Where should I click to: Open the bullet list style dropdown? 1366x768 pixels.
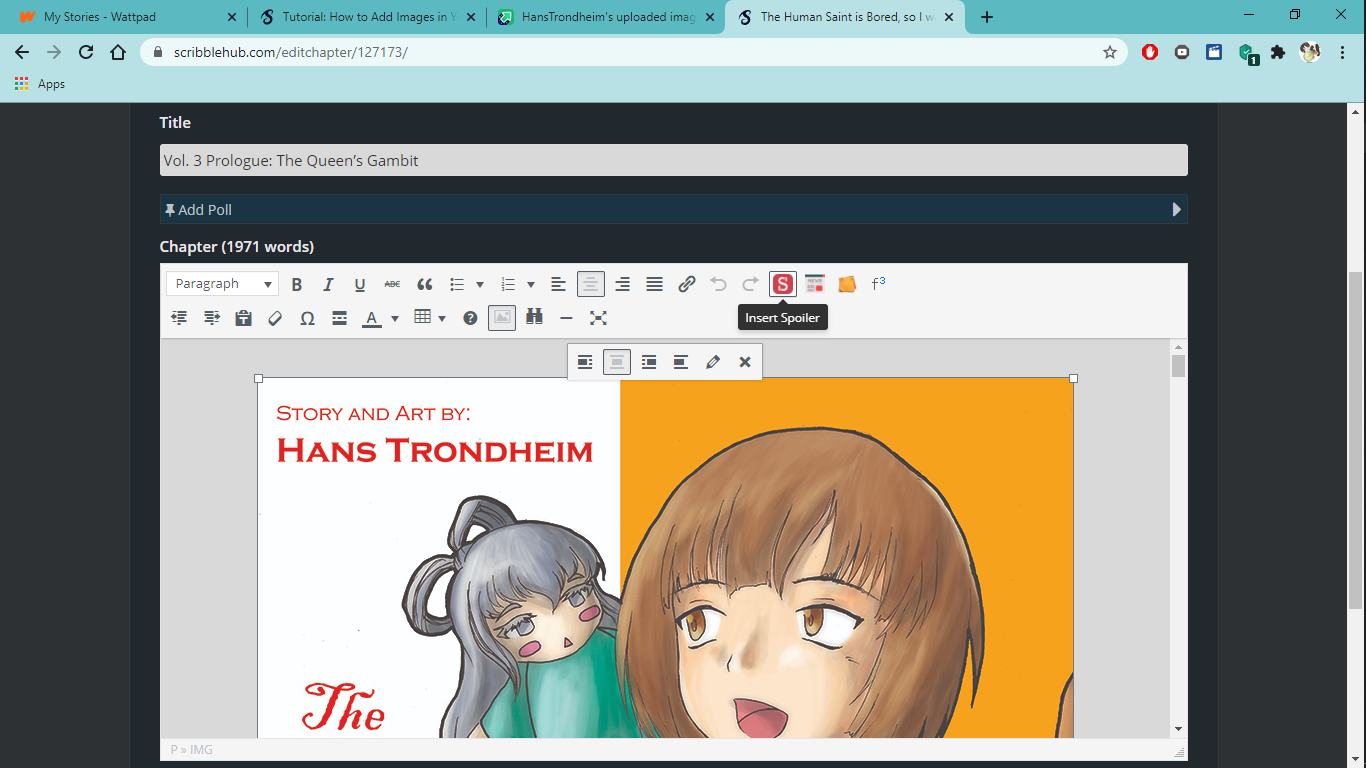480,284
